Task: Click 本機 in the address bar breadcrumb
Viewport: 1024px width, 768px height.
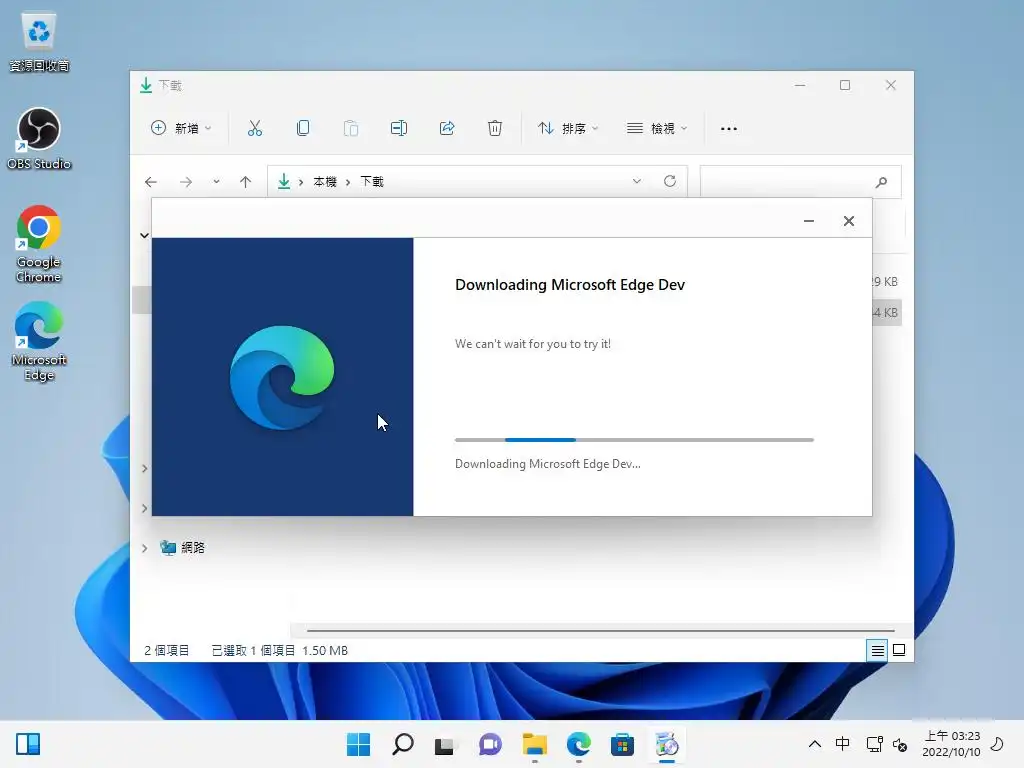Action: [x=325, y=182]
